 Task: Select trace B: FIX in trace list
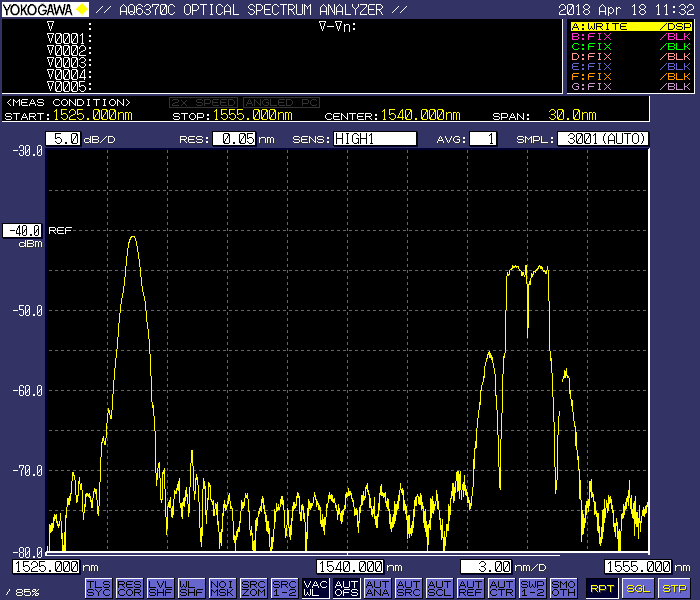pyautogui.click(x=630, y=36)
